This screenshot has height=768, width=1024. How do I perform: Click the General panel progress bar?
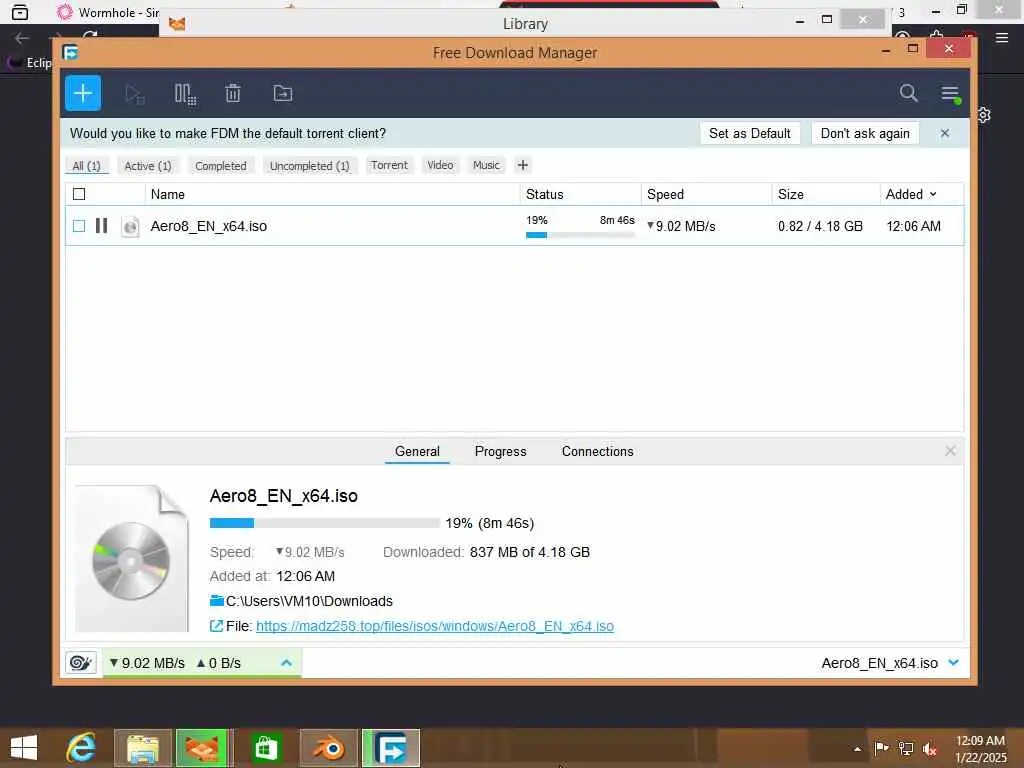pos(325,523)
